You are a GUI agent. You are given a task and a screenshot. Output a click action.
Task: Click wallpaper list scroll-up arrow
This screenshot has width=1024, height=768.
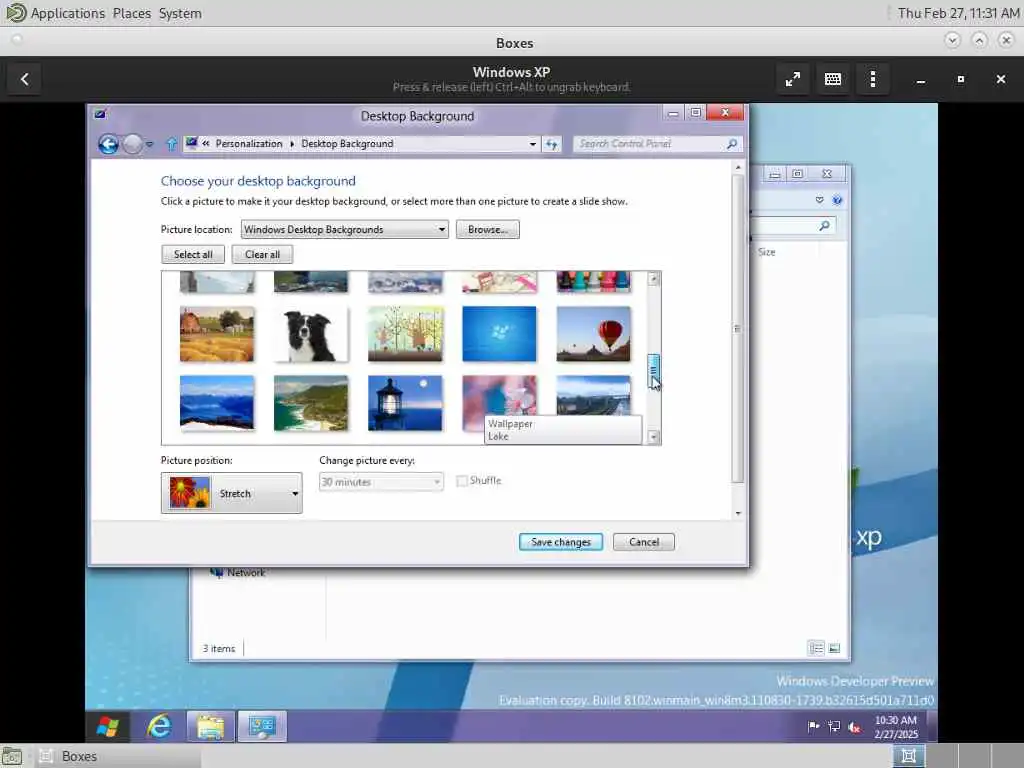point(653,280)
